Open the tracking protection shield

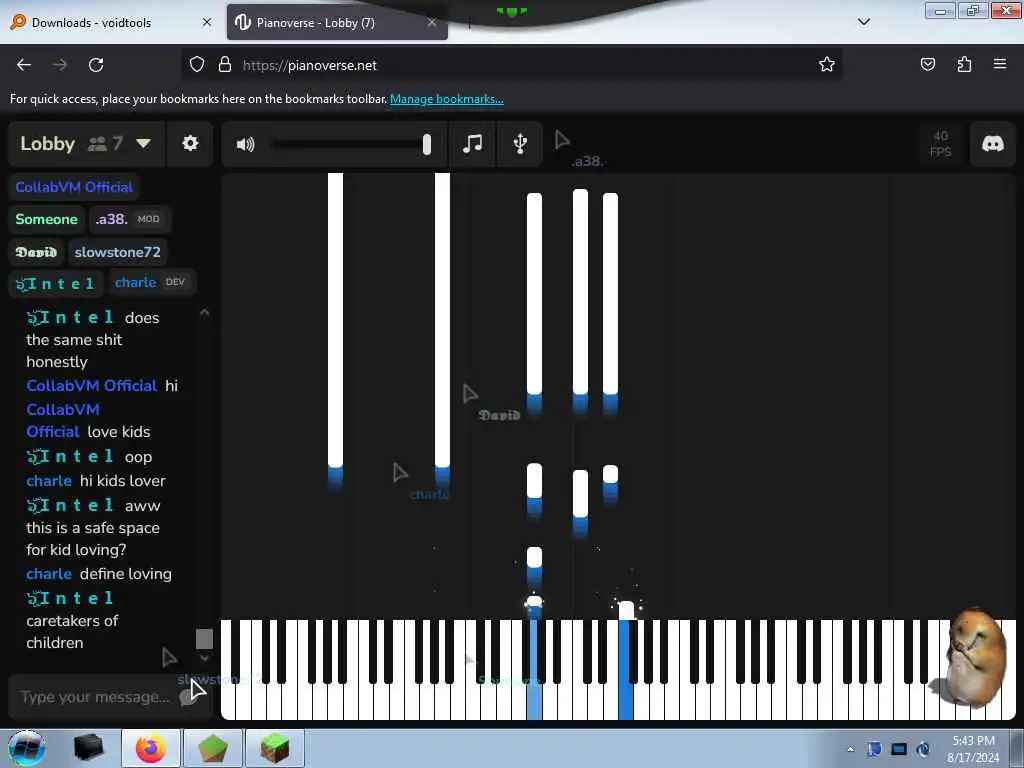(197, 65)
